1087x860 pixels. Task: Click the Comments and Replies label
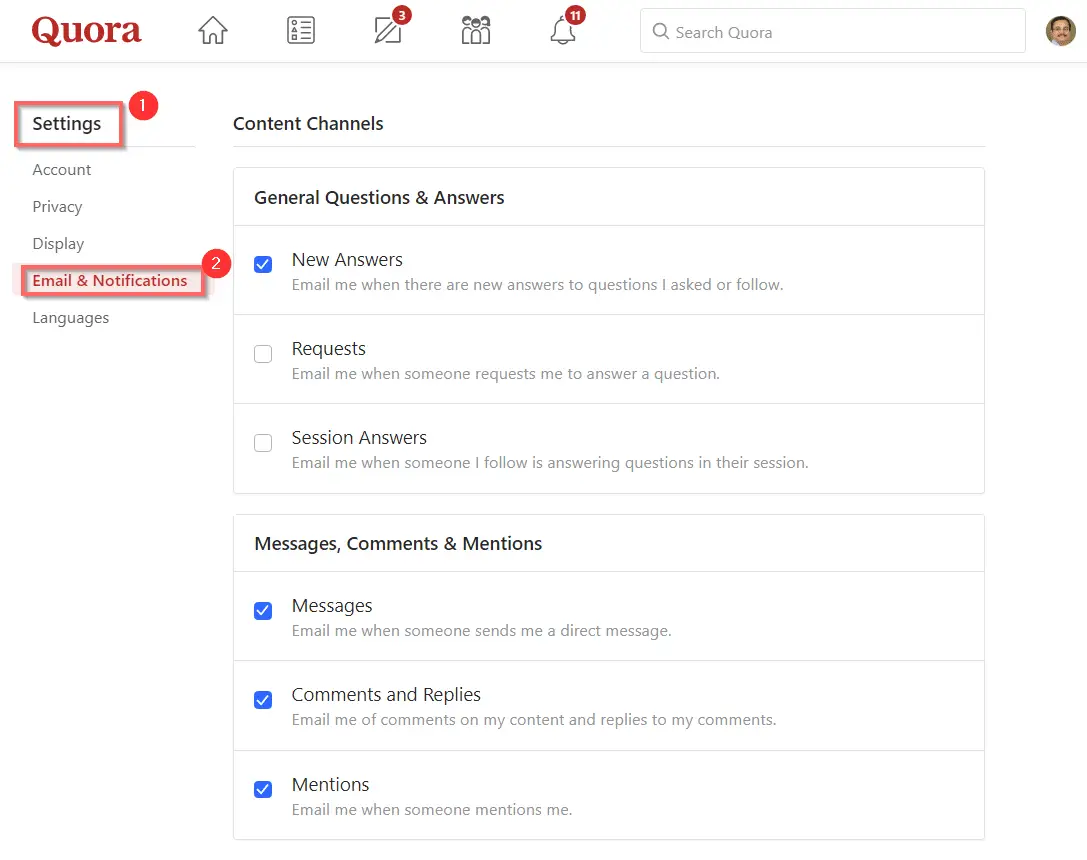click(386, 694)
